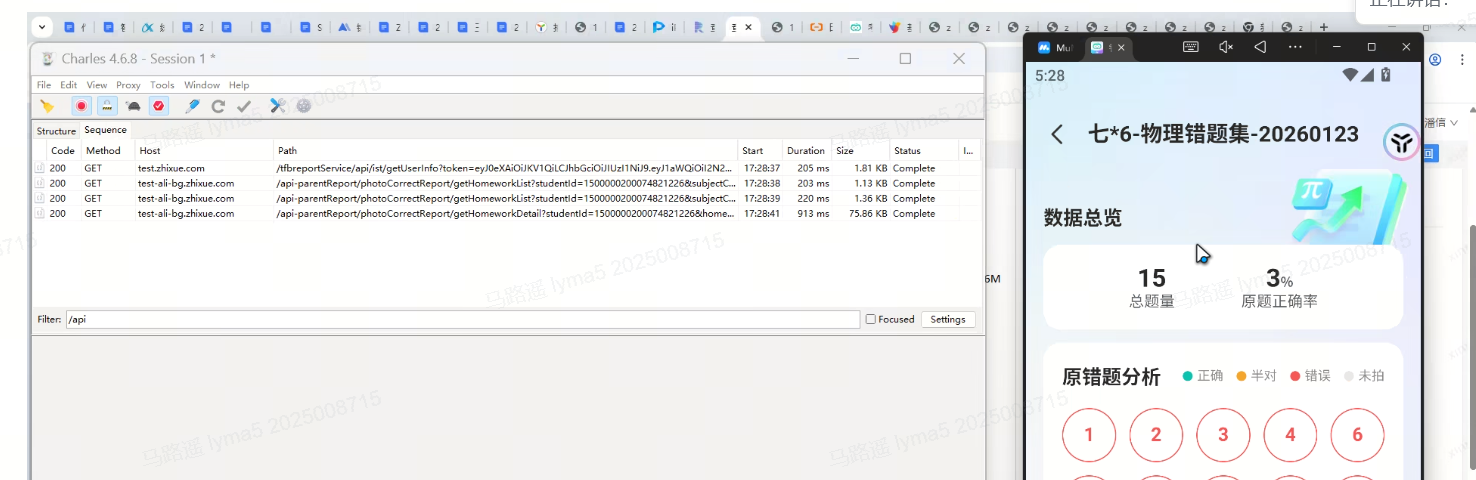Viewport: 1476px width, 480px height.
Task: Click the Repeat refresh arrow icon
Action: coord(218,105)
